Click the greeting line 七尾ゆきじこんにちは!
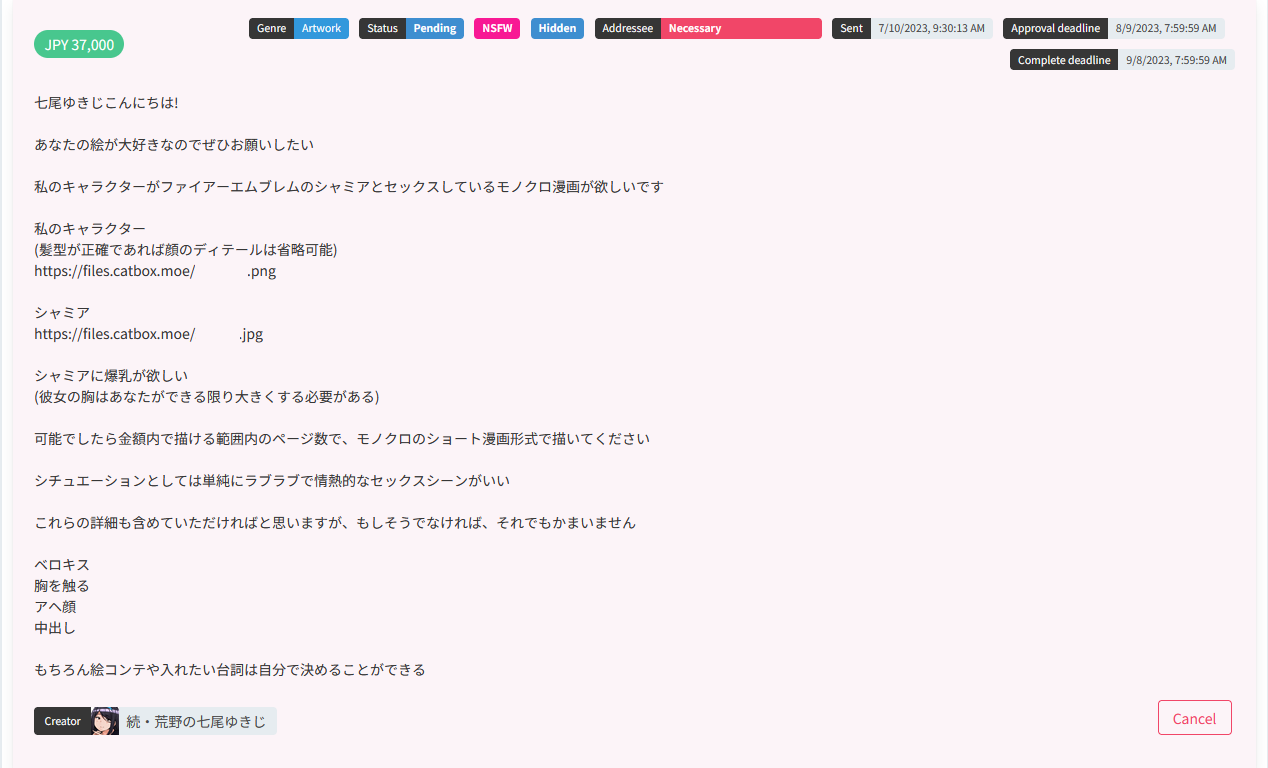The height and width of the screenshot is (768, 1268). tap(106, 103)
